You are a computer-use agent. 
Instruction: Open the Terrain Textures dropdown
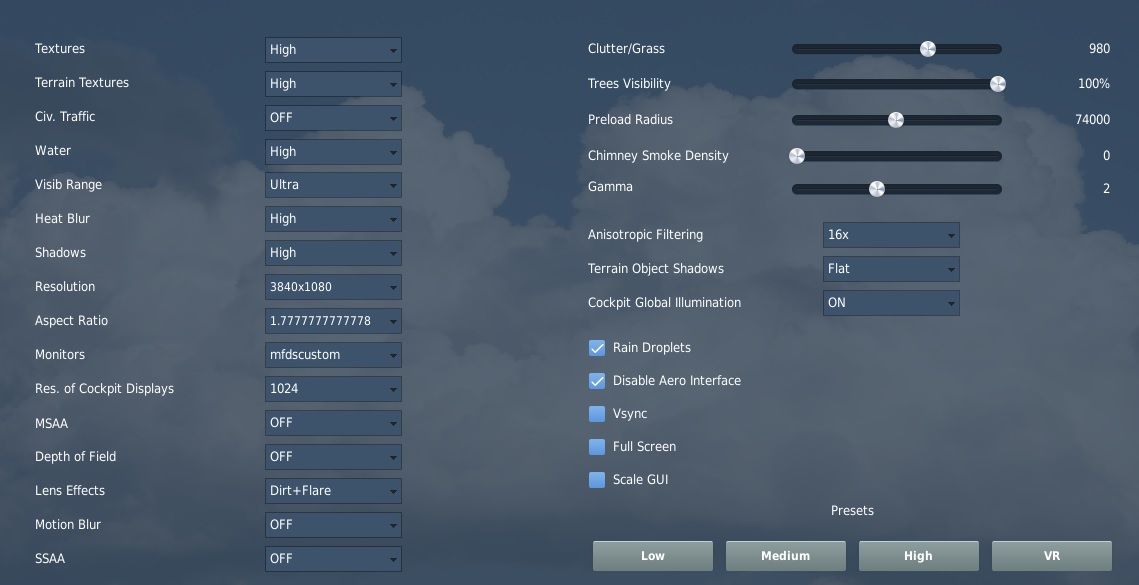pyautogui.click(x=333, y=84)
